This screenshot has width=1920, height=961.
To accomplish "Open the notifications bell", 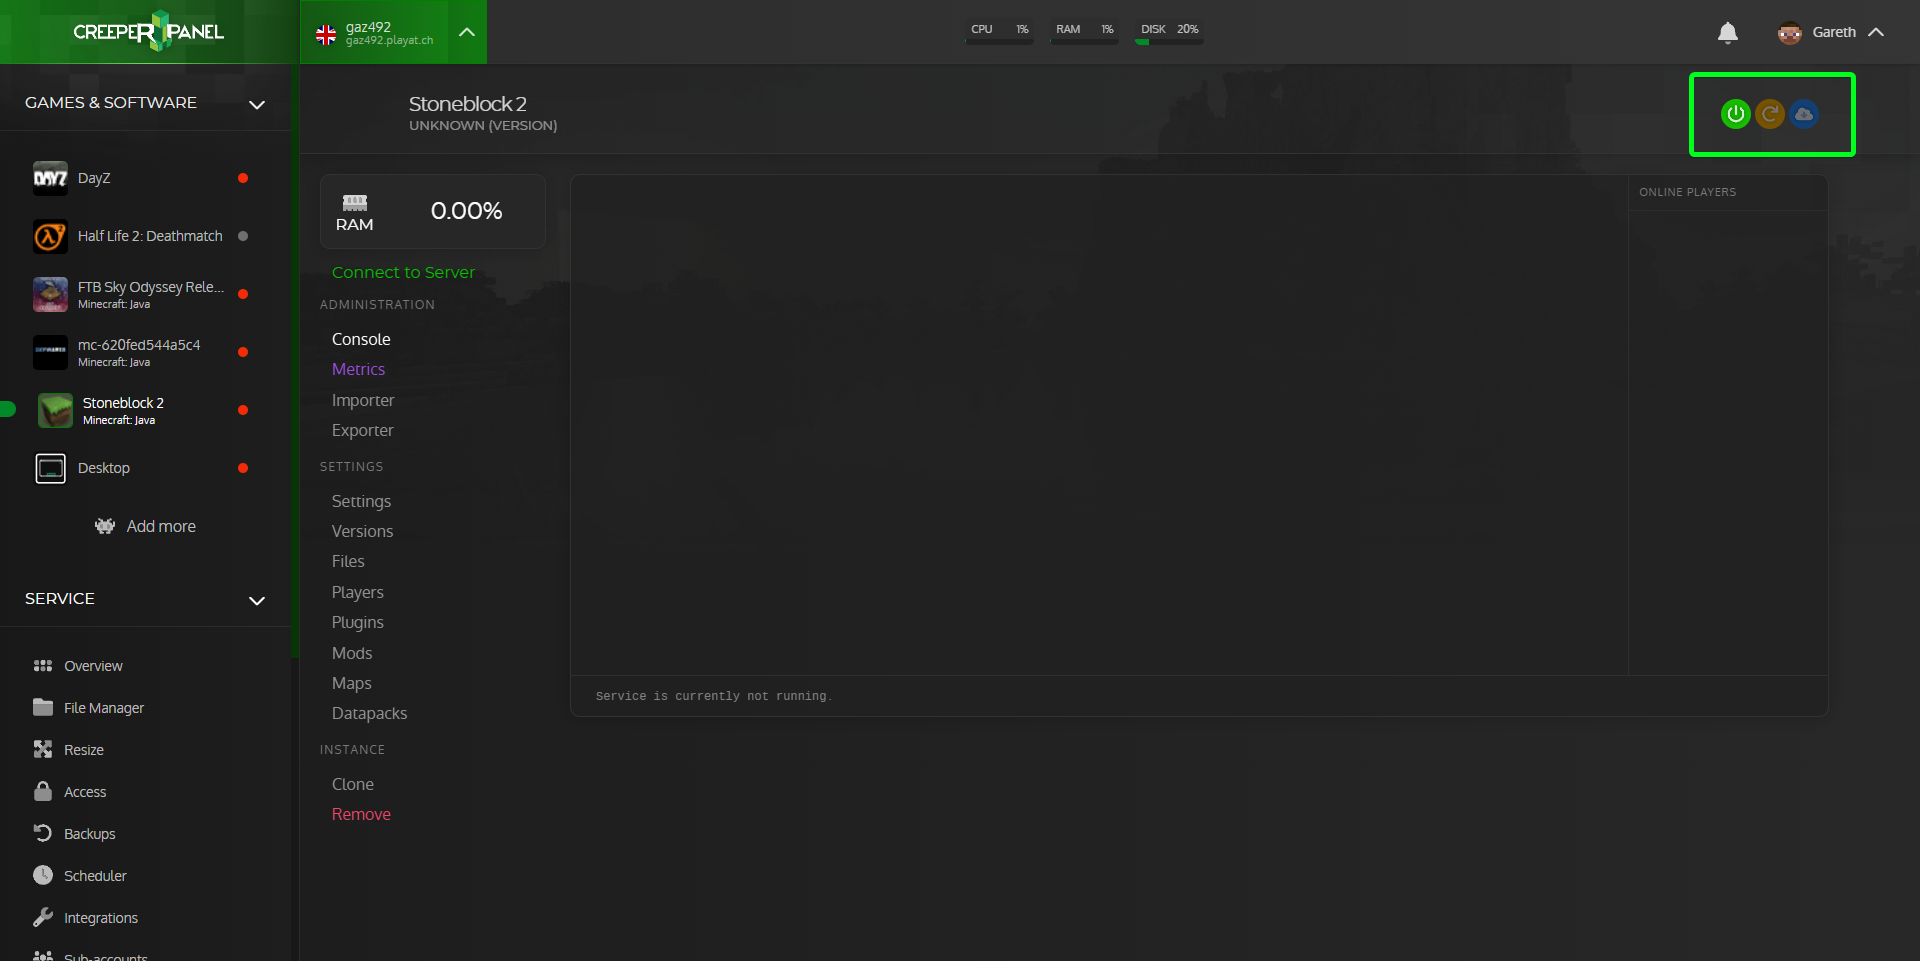I will tap(1727, 33).
